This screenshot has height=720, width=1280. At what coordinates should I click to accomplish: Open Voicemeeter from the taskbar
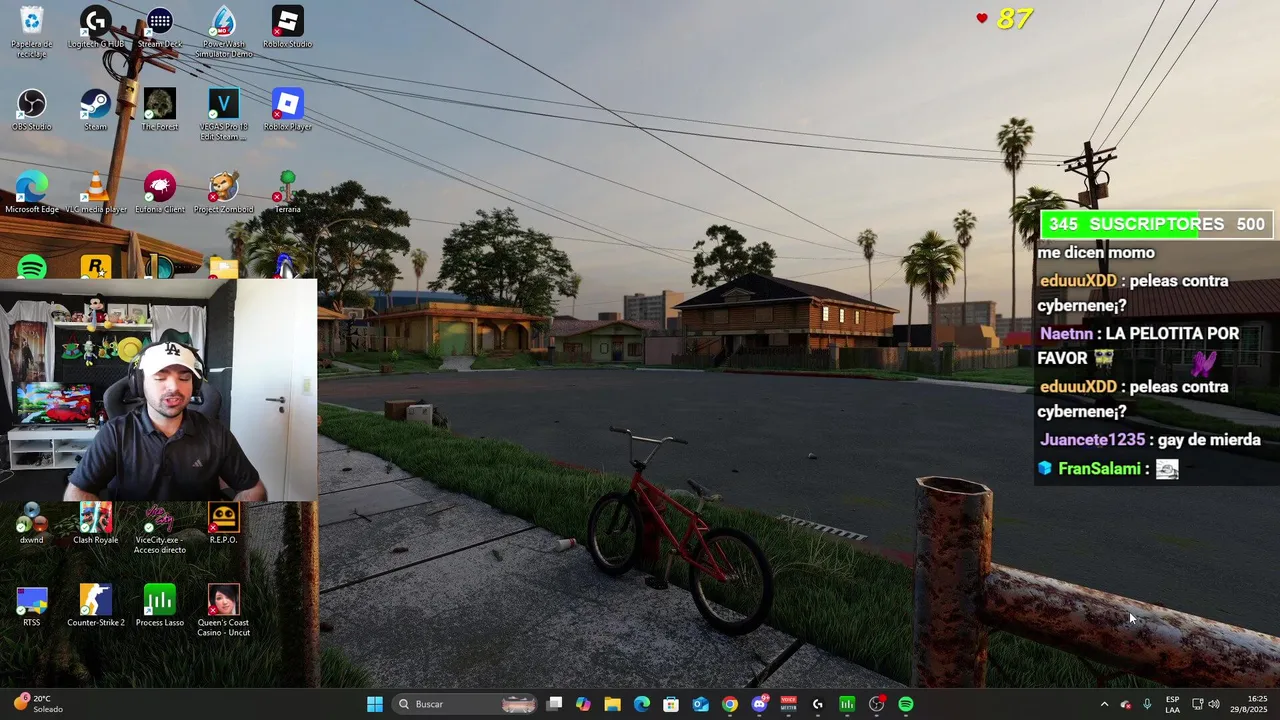[788, 704]
